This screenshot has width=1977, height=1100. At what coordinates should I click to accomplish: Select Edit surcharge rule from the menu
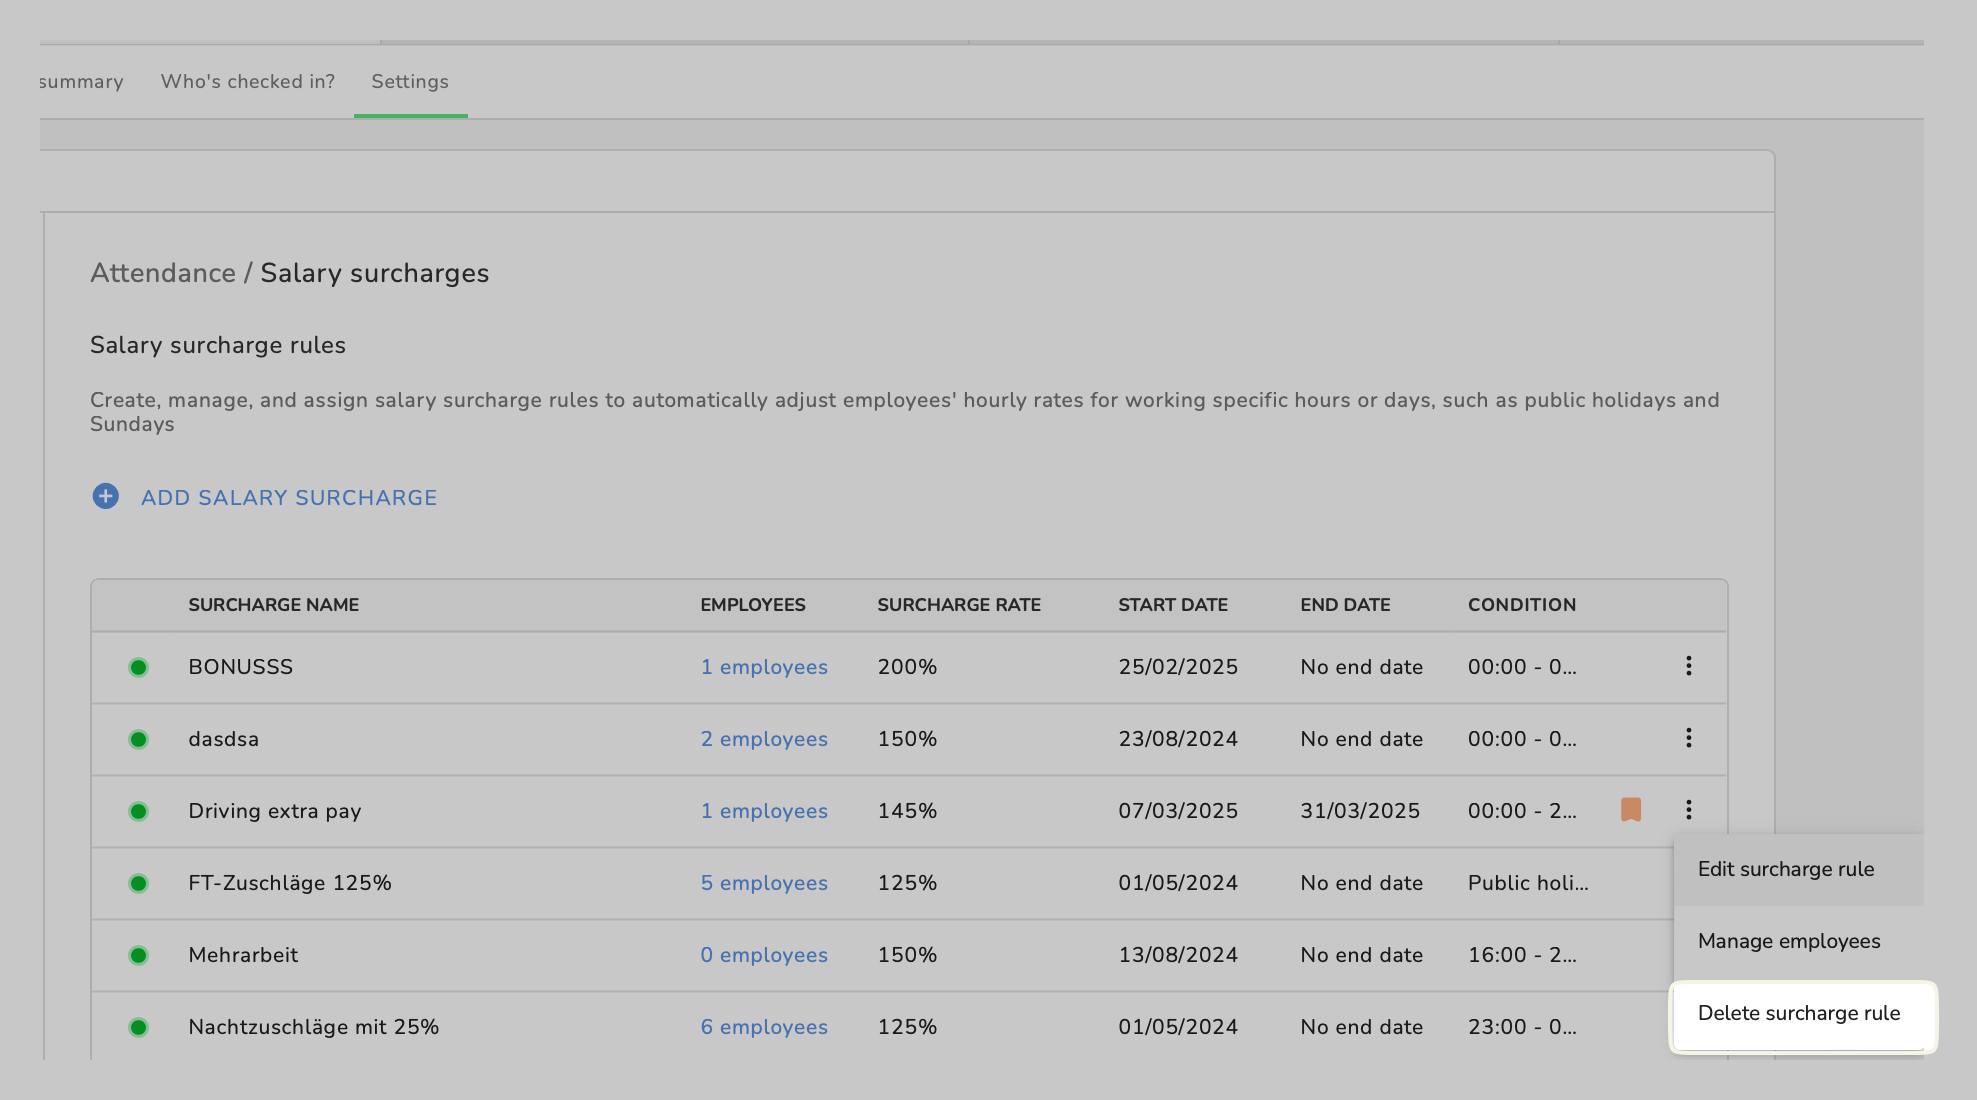coord(1785,869)
